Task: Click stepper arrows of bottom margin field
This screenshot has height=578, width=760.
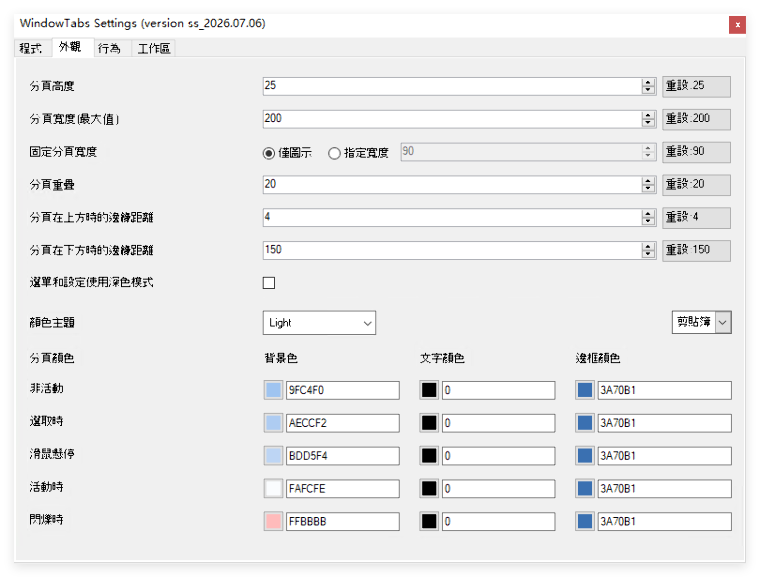Action: pos(648,250)
